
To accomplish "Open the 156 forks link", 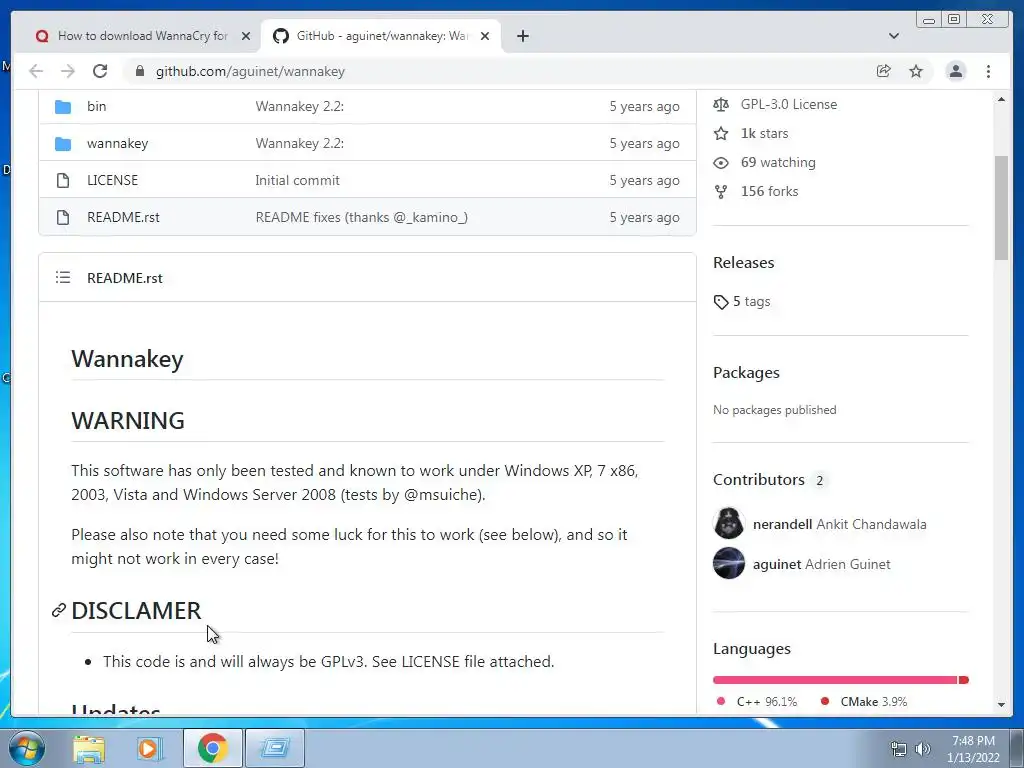I will click(x=769, y=191).
